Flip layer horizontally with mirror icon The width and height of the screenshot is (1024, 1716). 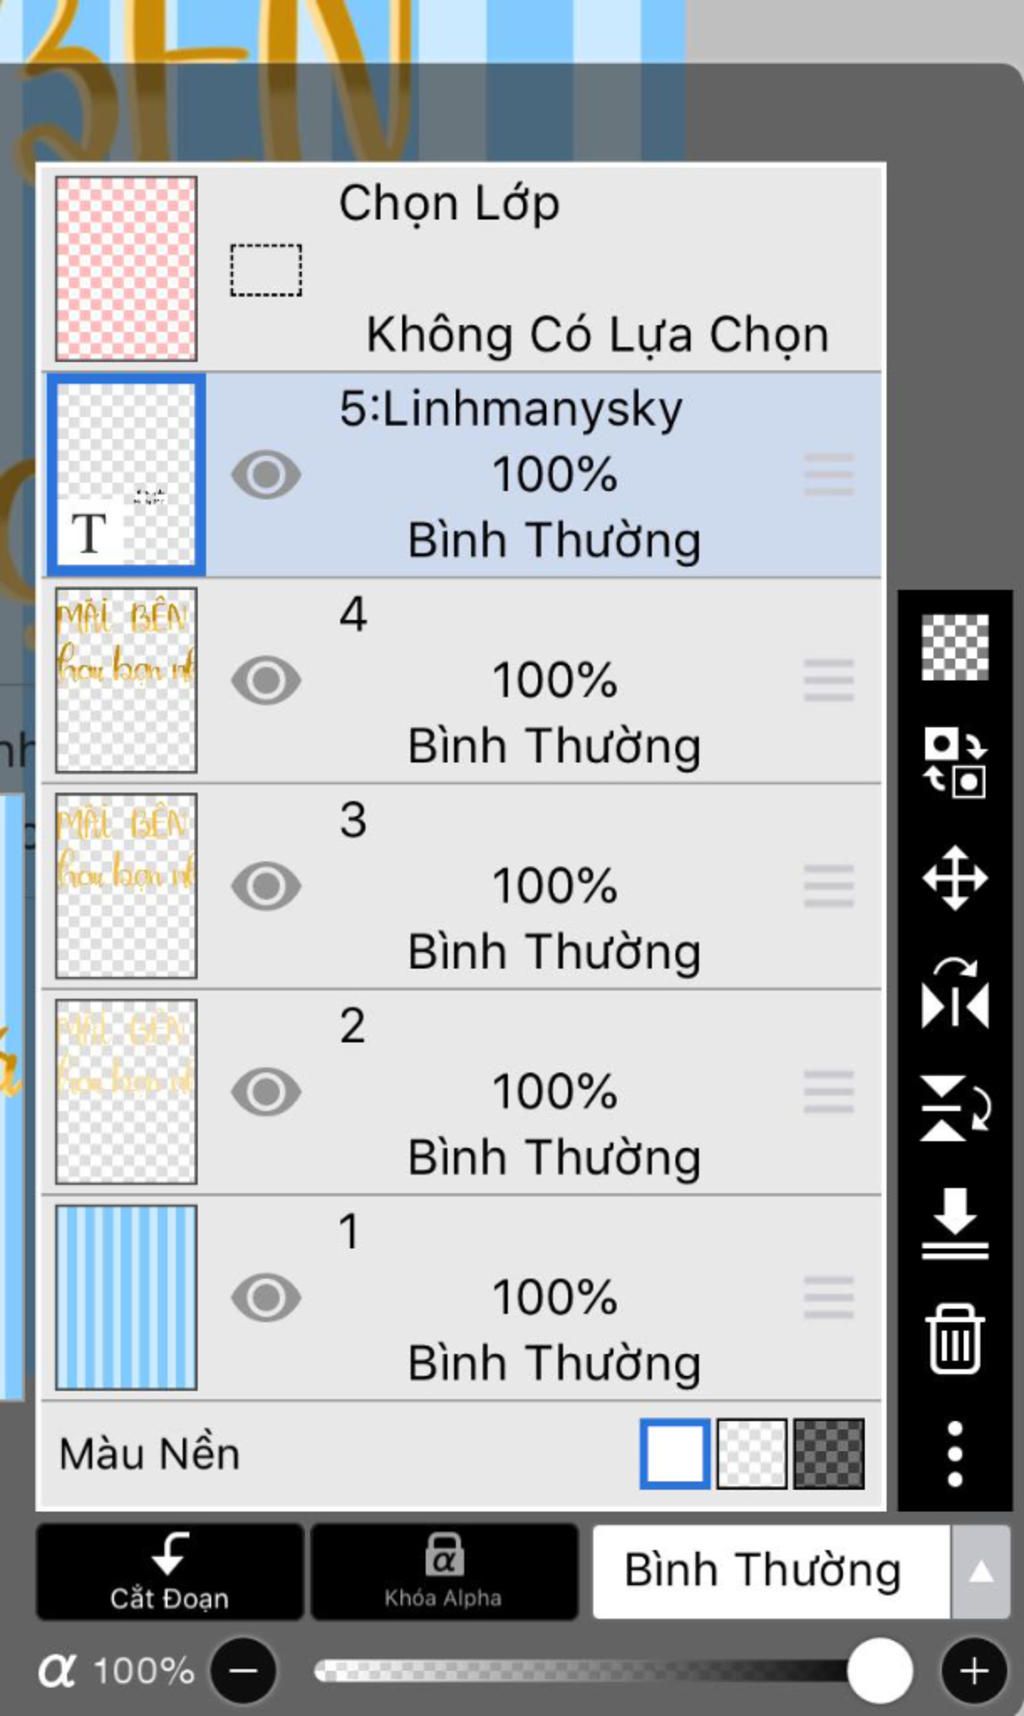point(954,993)
